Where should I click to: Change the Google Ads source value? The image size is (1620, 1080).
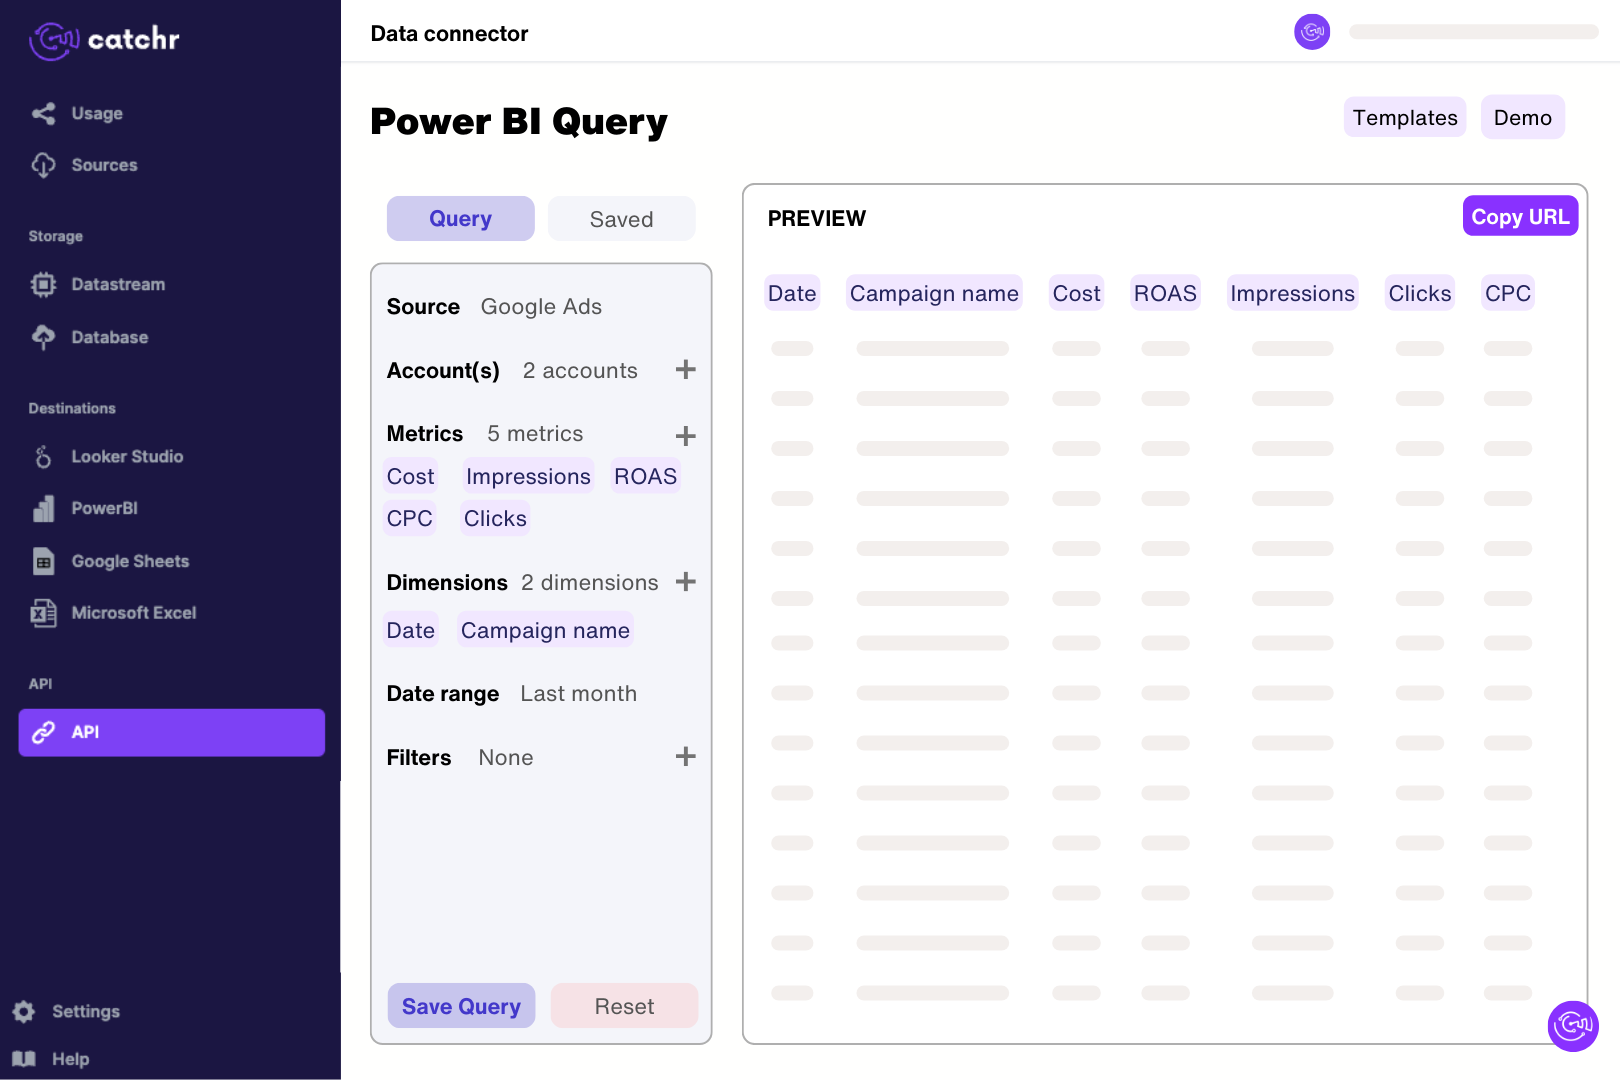click(x=541, y=307)
